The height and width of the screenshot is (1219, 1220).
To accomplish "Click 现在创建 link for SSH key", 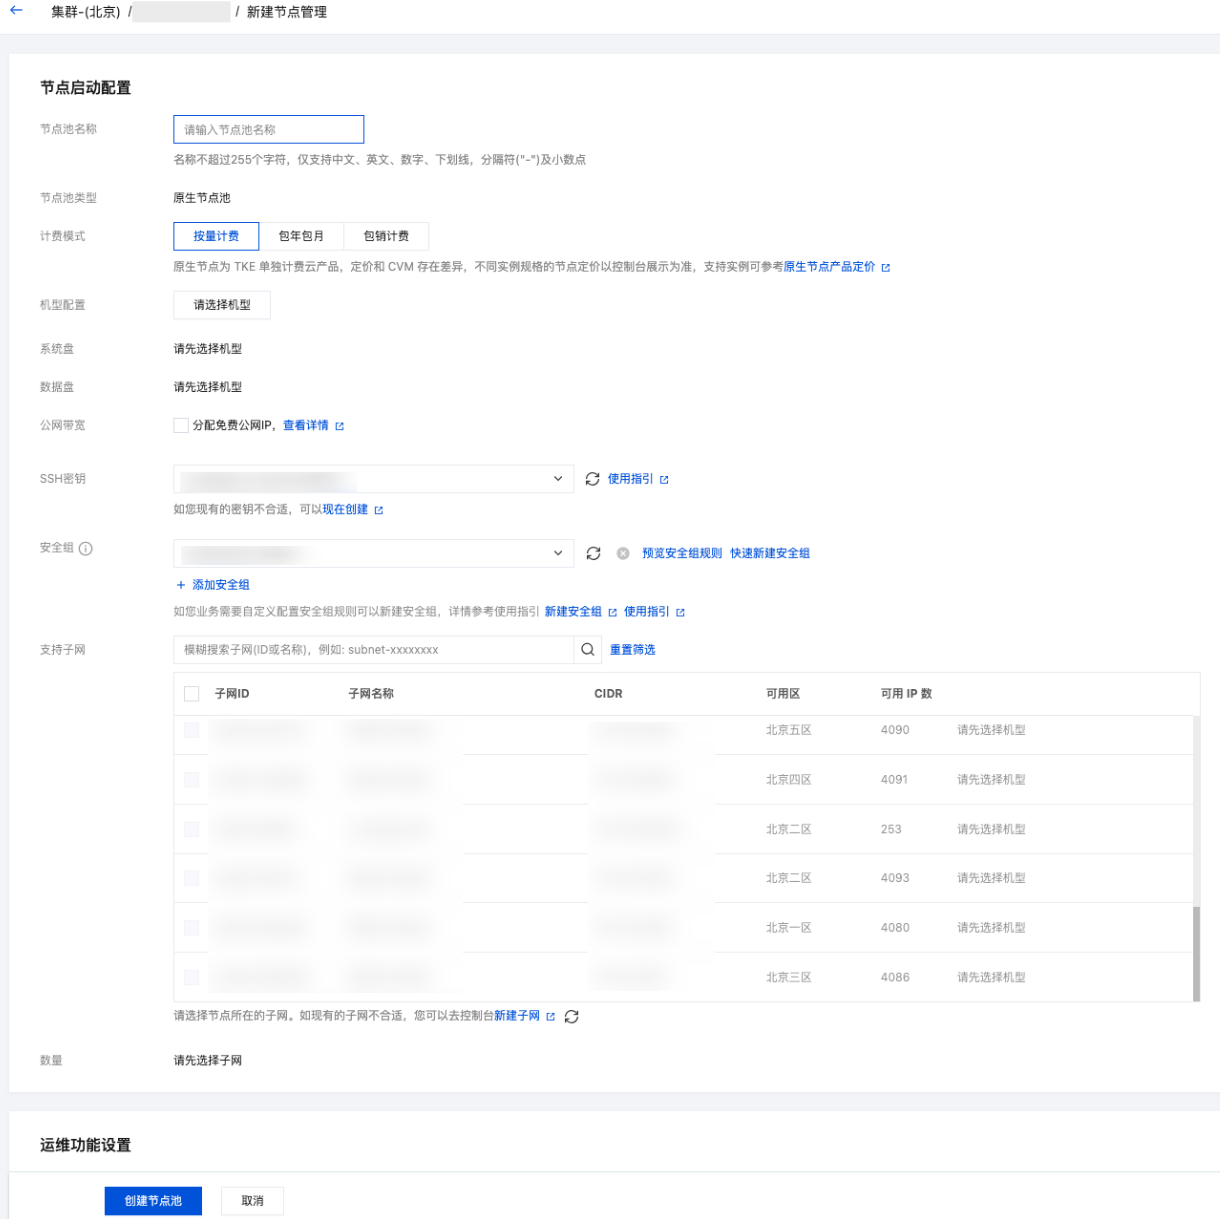I will (345, 509).
